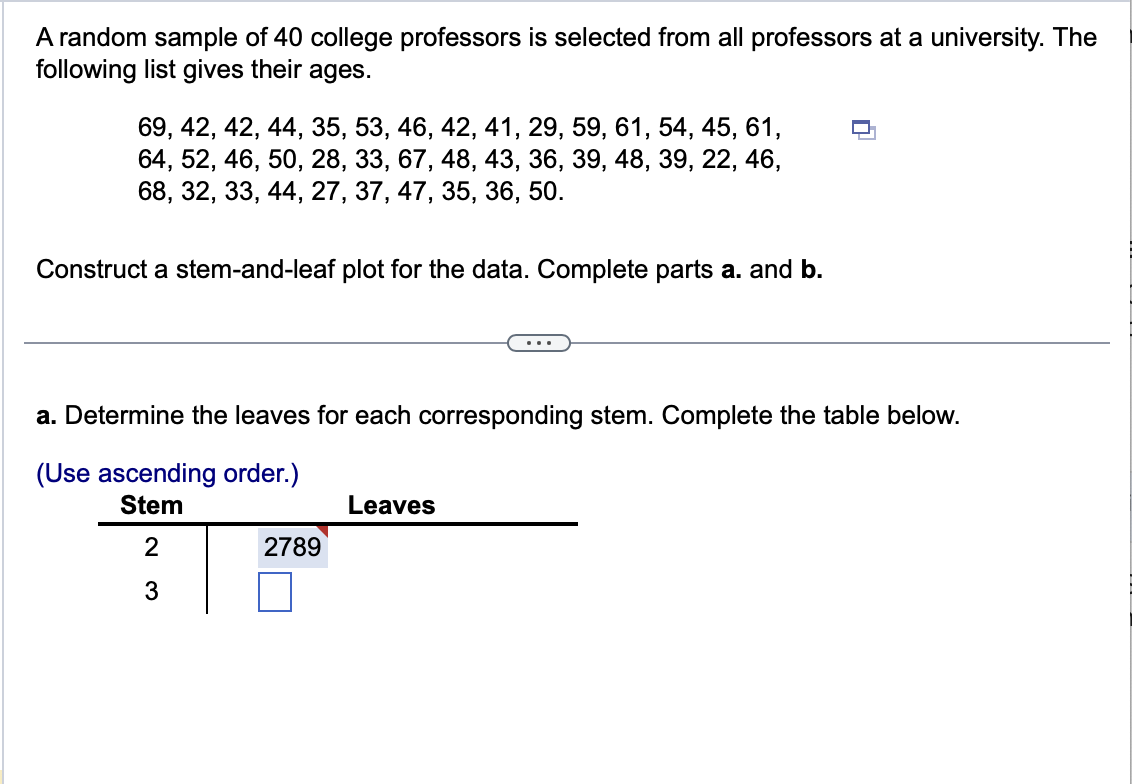Image resolution: width=1132 pixels, height=784 pixels.
Task: Select part a. instructions text
Action: point(497,415)
